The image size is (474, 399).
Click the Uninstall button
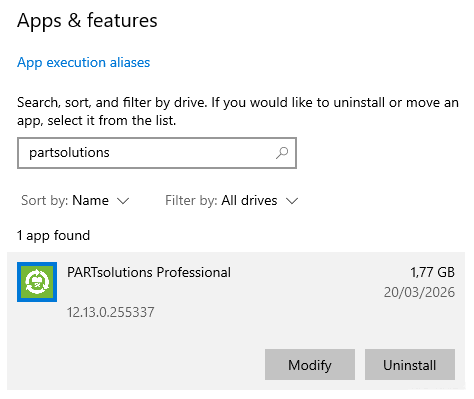(410, 365)
